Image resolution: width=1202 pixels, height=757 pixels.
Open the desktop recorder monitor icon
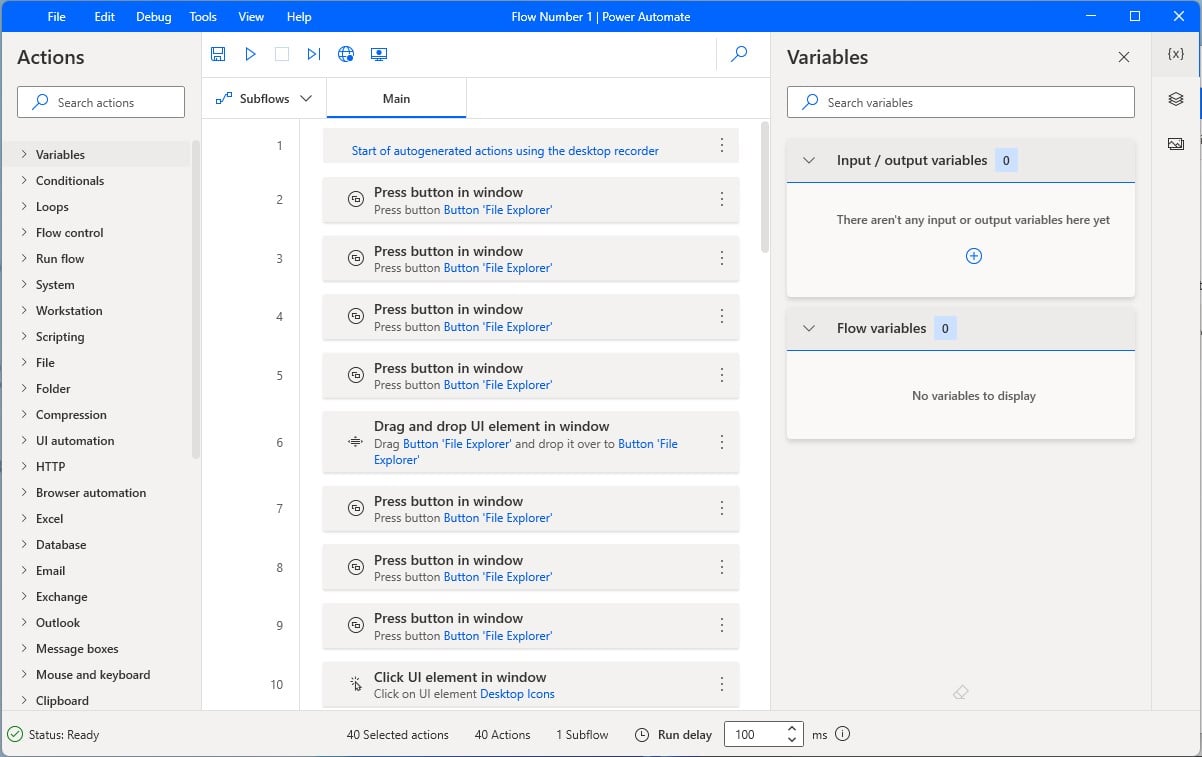379,54
